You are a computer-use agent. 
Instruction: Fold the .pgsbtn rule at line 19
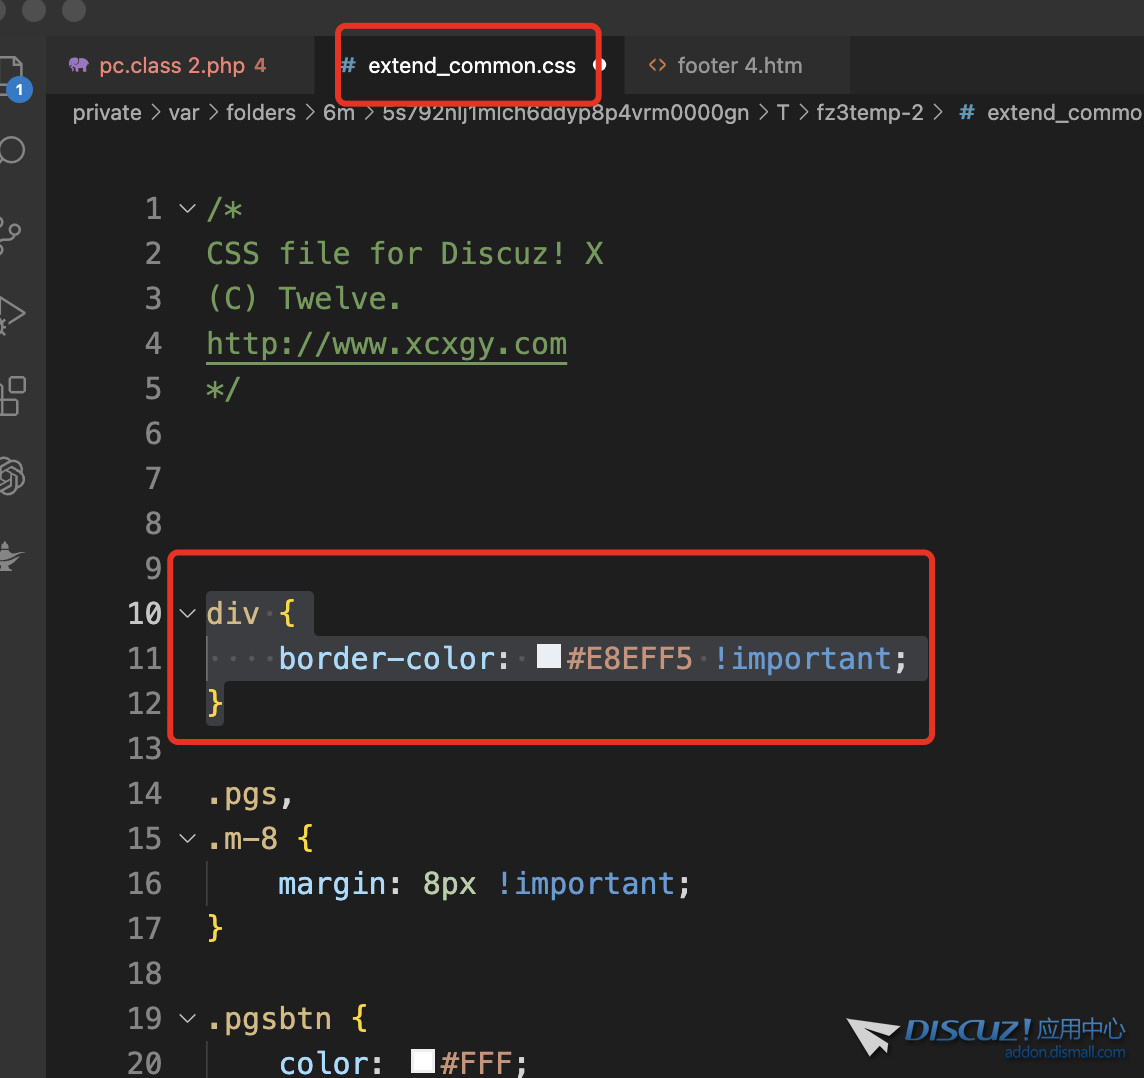point(187,1019)
